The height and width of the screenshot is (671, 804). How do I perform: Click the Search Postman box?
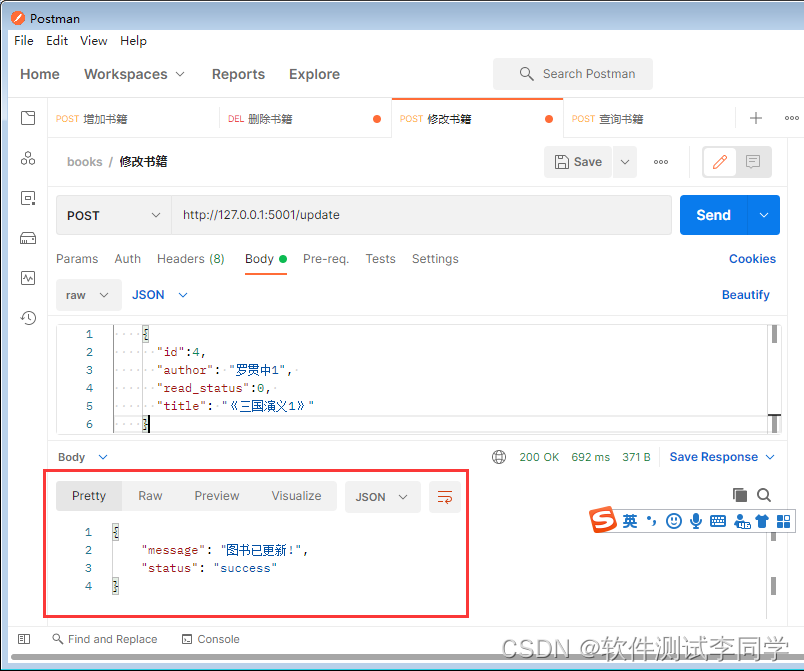click(573, 74)
